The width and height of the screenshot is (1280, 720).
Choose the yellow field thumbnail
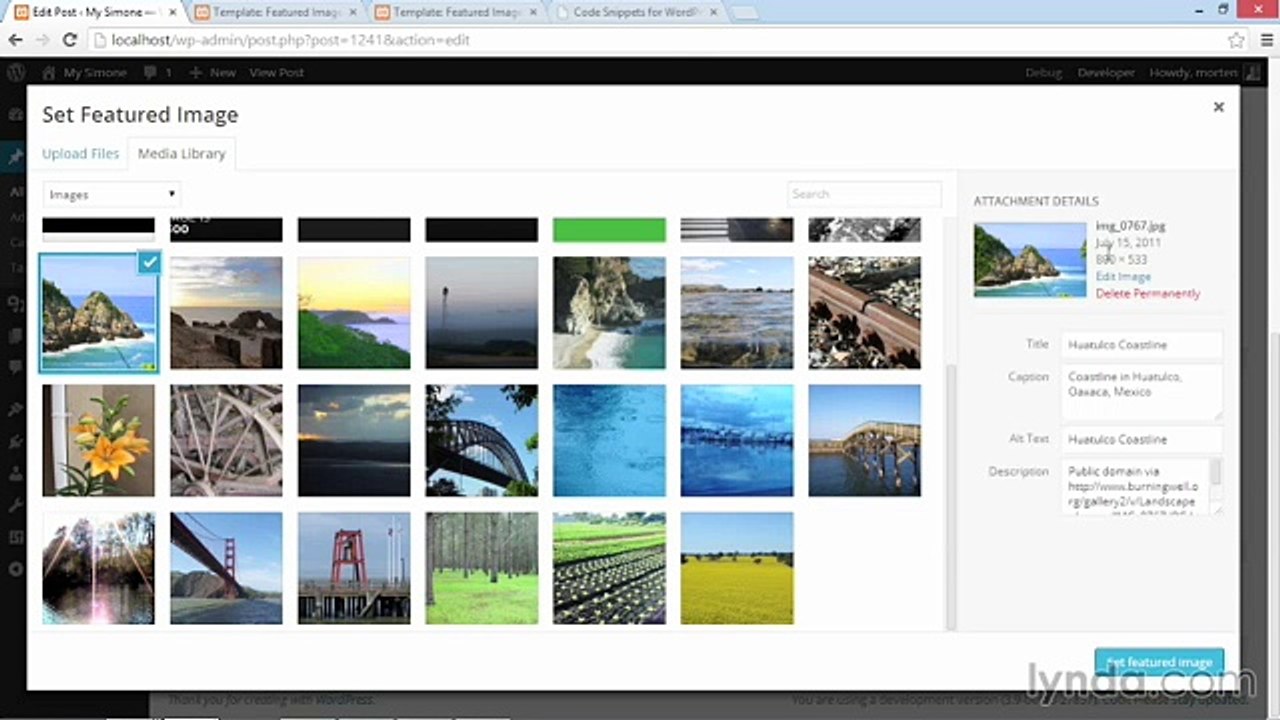[x=737, y=569]
